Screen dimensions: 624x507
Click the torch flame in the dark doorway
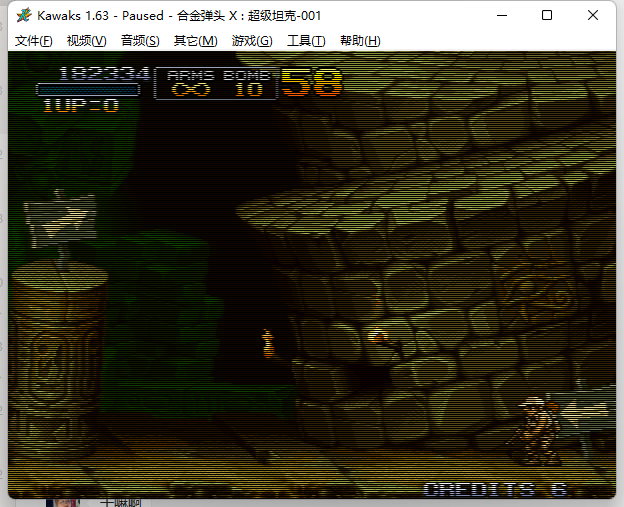(268, 343)
